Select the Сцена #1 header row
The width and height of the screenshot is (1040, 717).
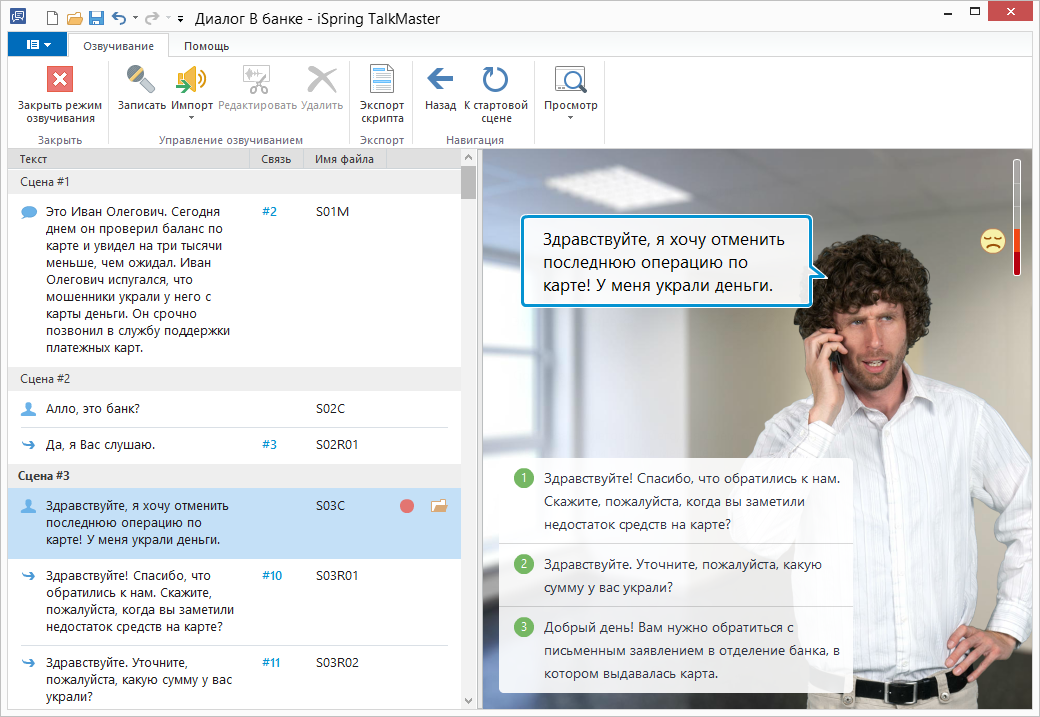point(234,182)
